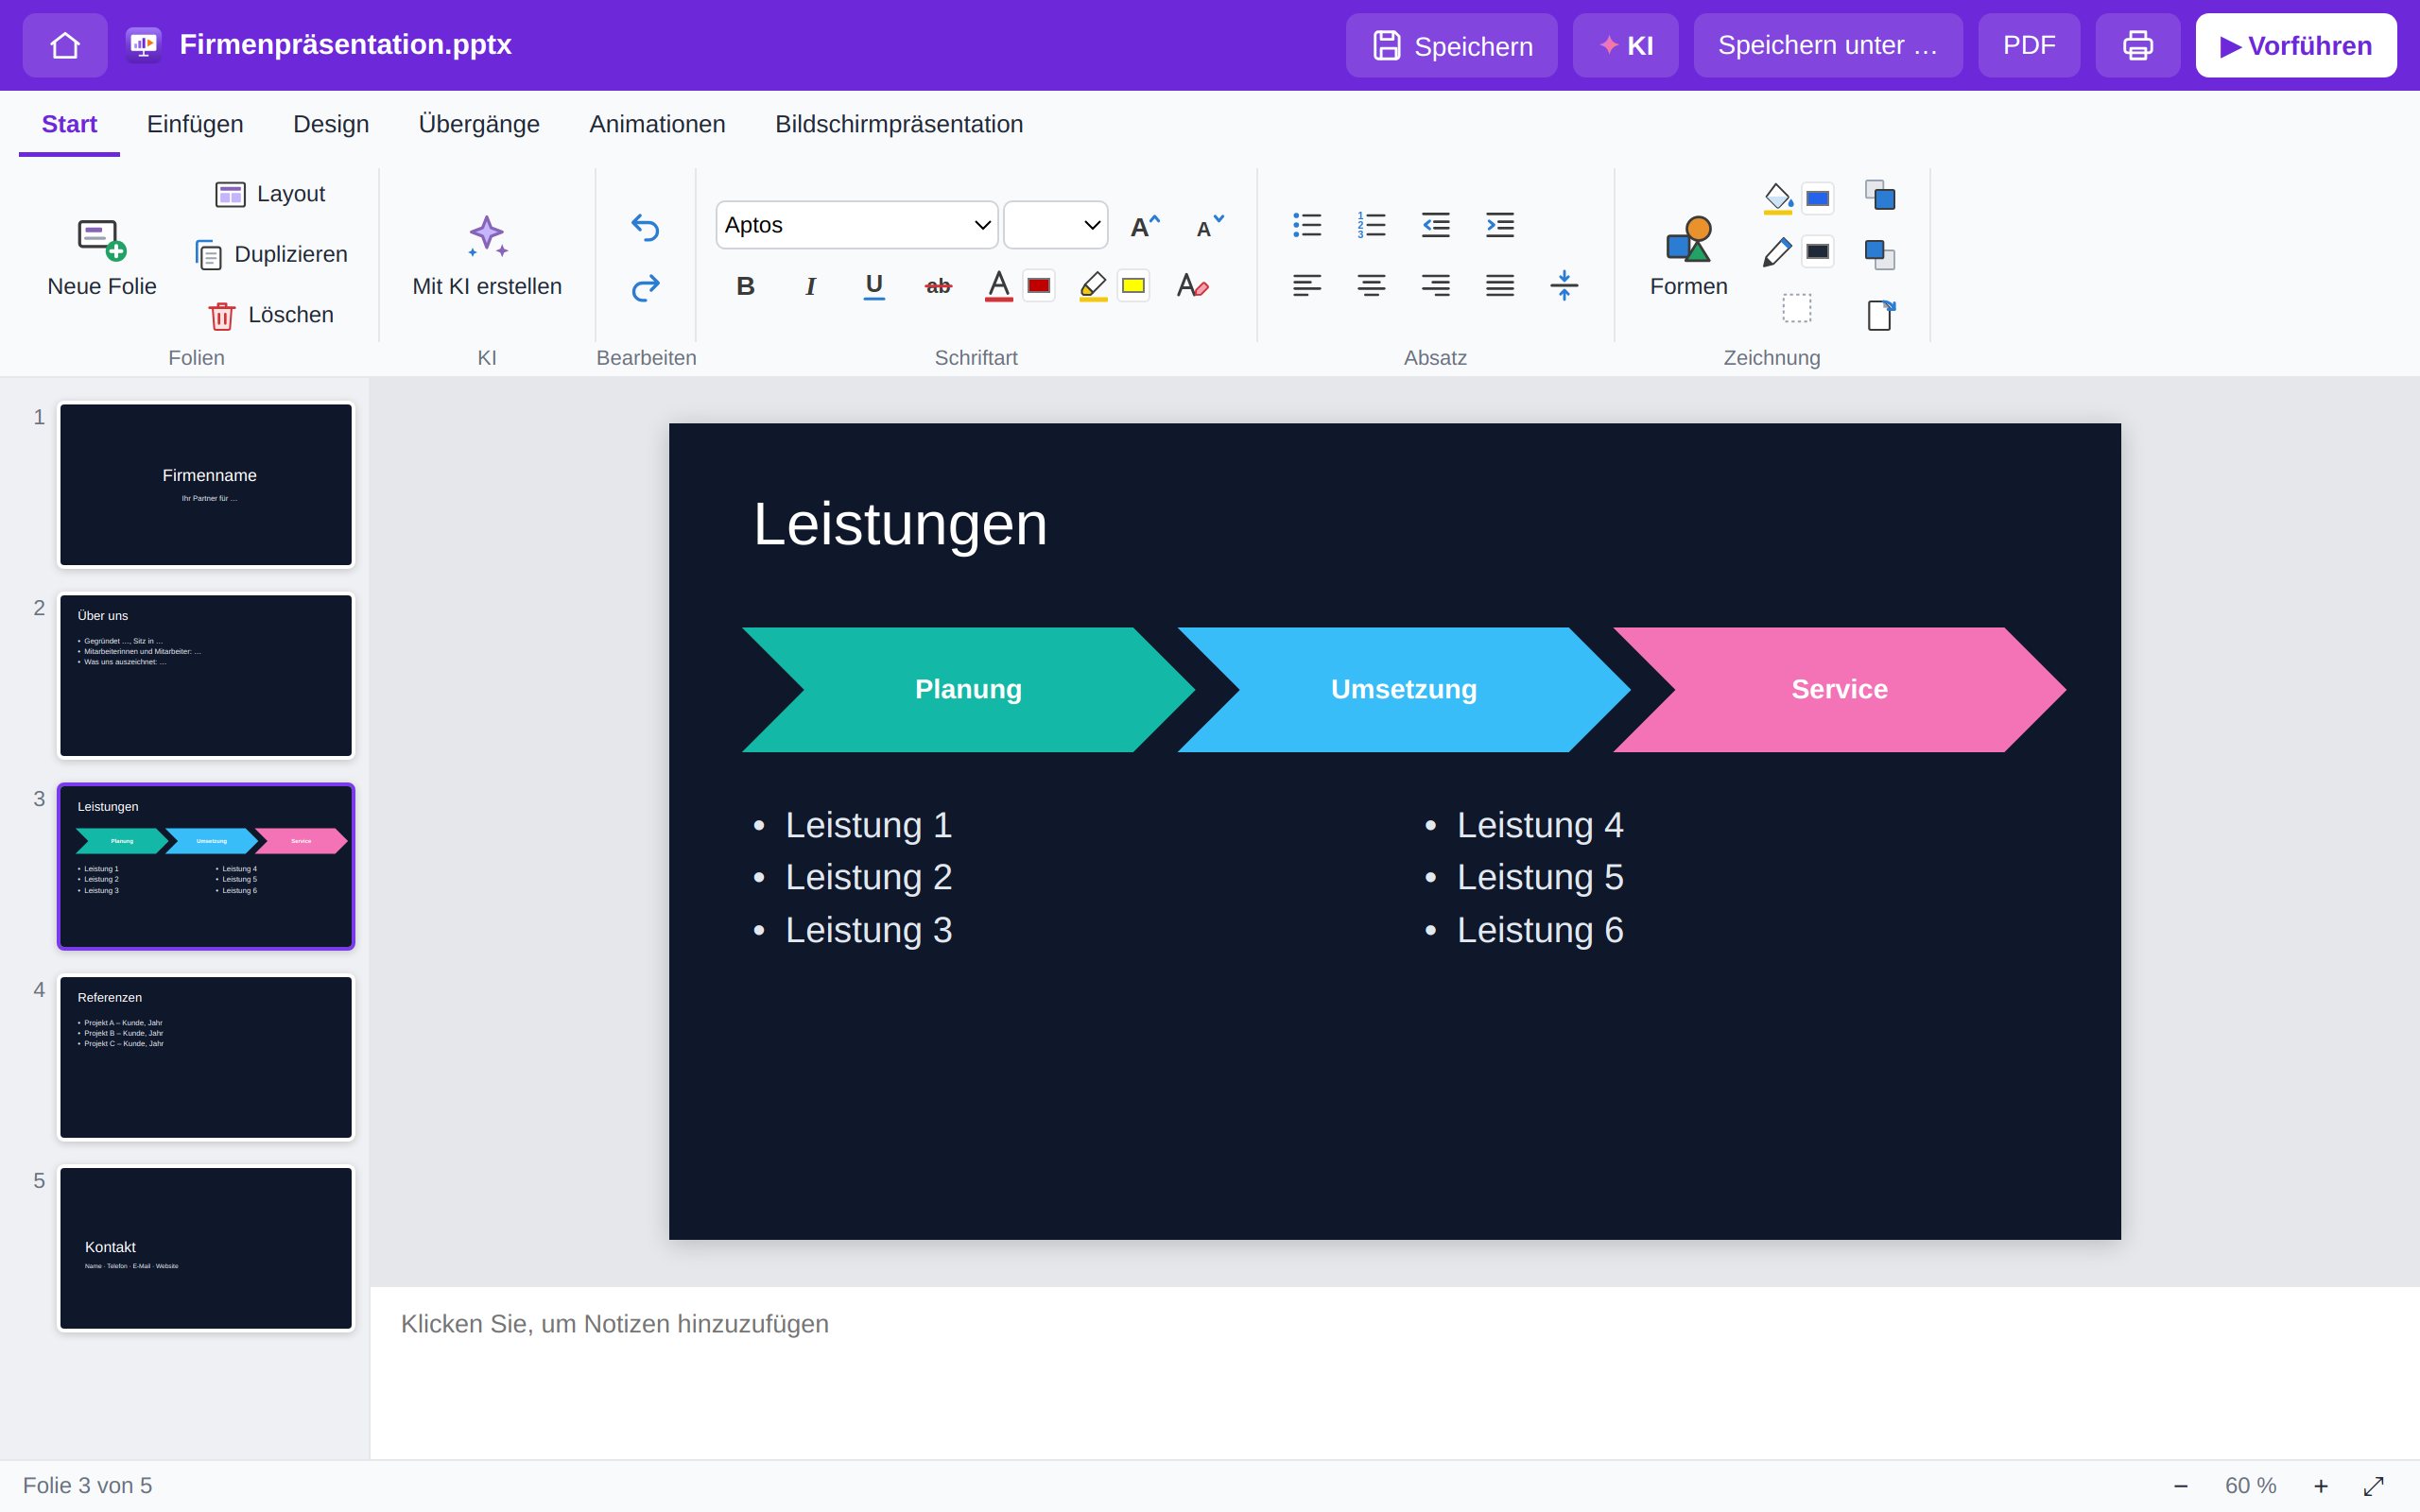The image size is (2420, 1512).
Task: Clear text formatting with the eraser A icon
Action: point(1192,287)
